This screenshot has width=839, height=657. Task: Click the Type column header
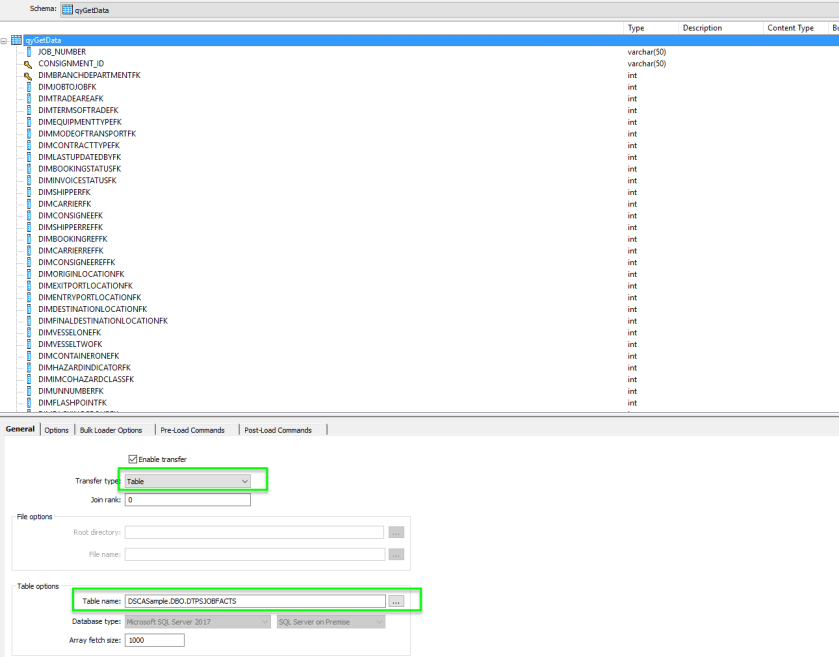[637, 28]
